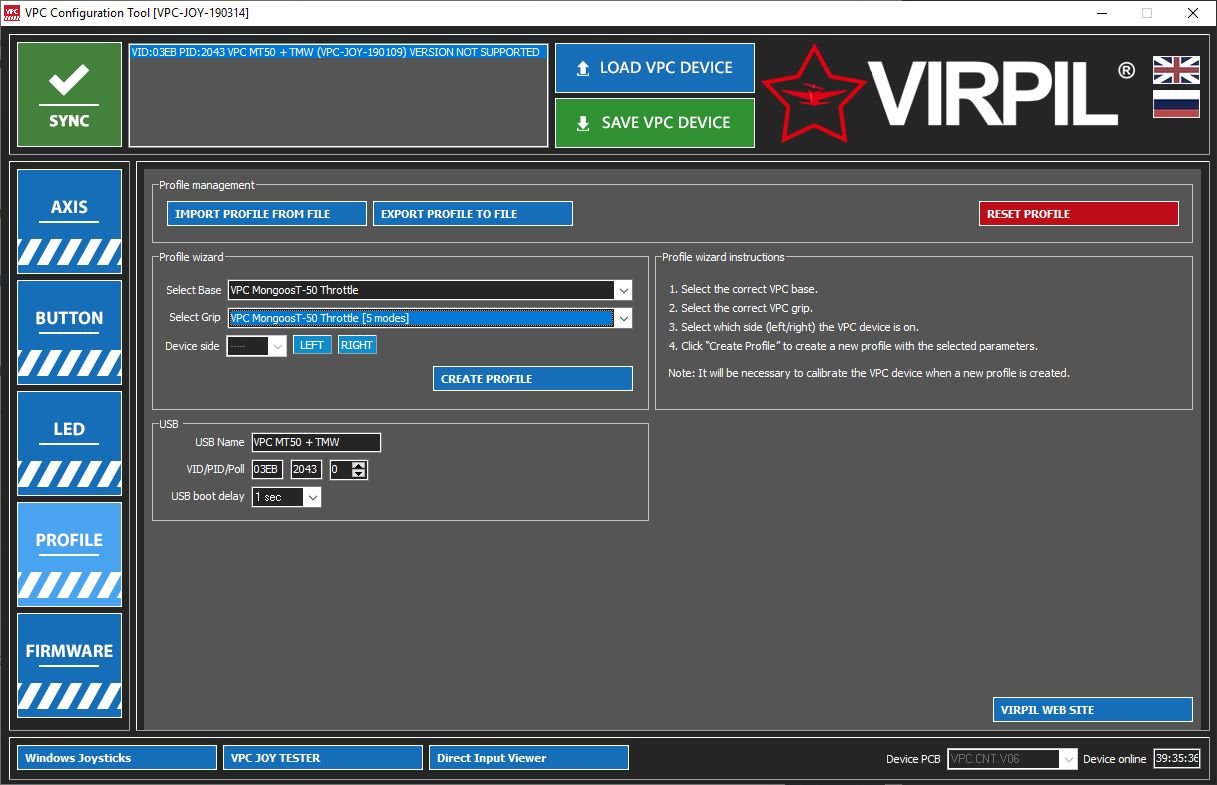Click CREATE PROFILE button
This screenshot has width=1217, height=785.
coord(533,379)
